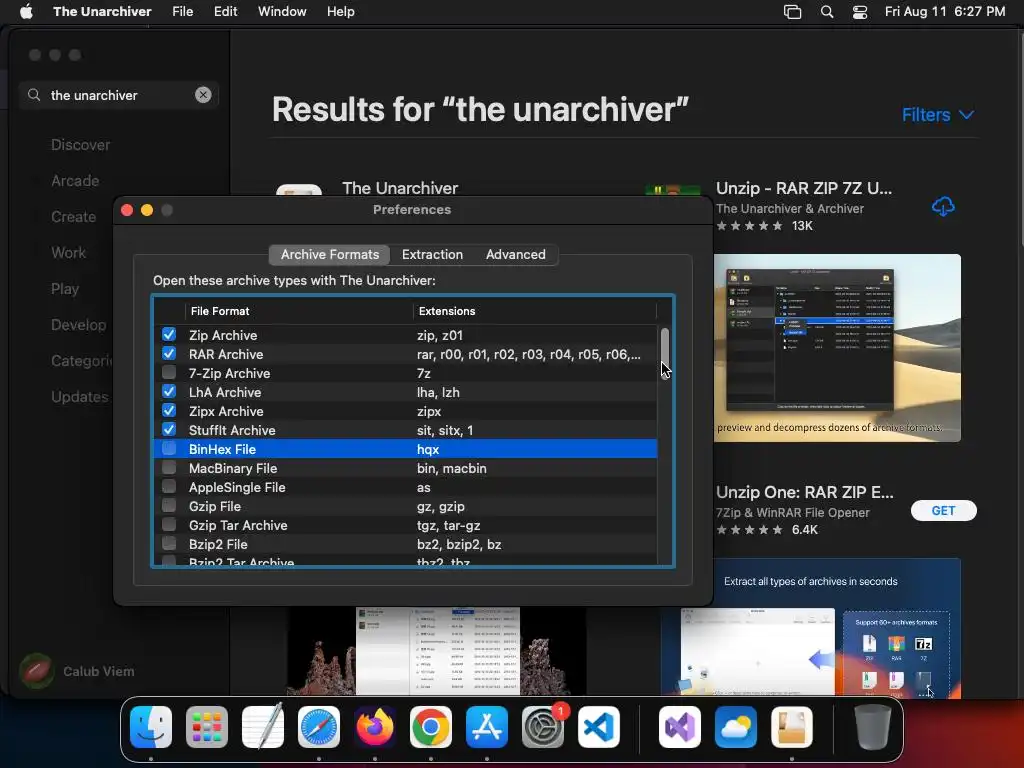This screenshot has width=1024, height=768.
Task: Open System Settings from the Dock
Action: point(543,727)
